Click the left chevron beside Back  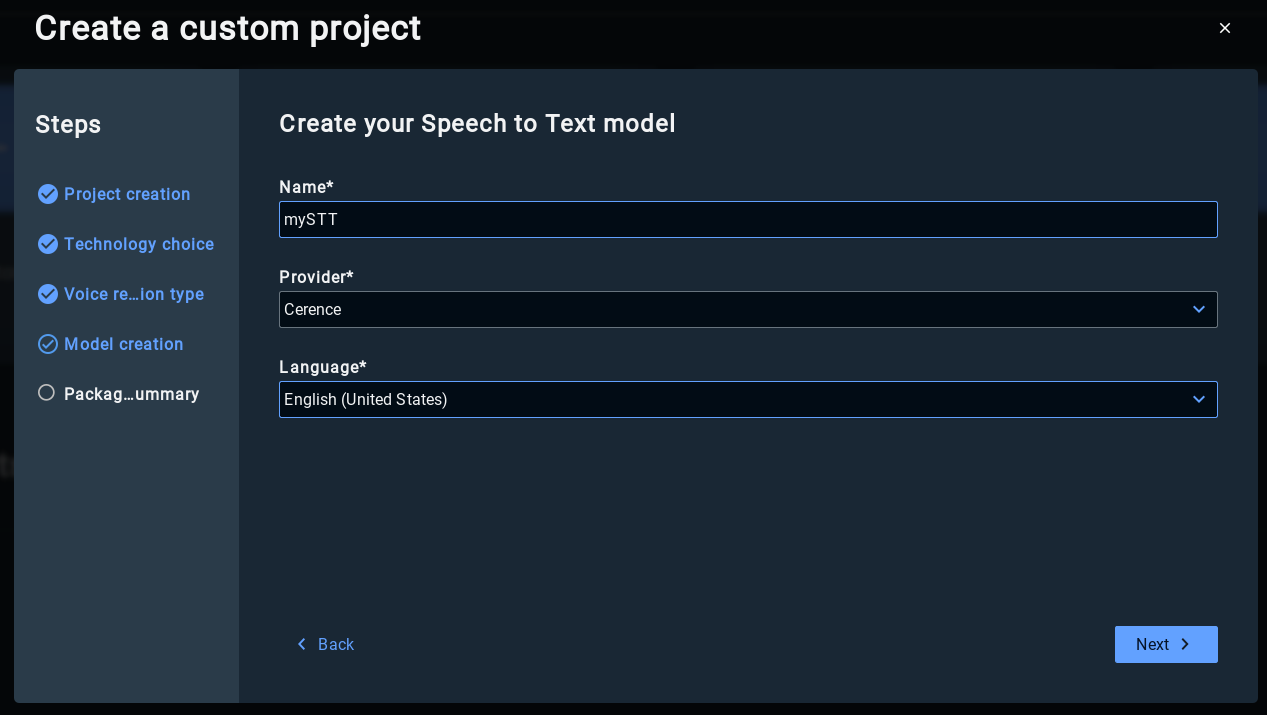(302, 645)
